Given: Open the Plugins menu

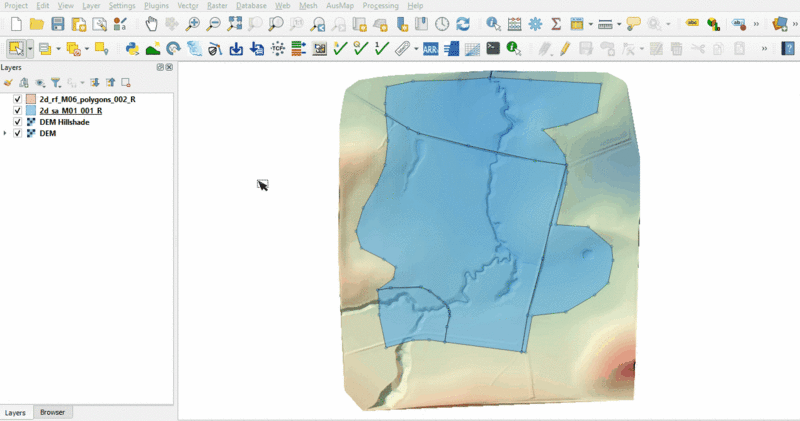Looking at the screenshot, I should (156, 6).
